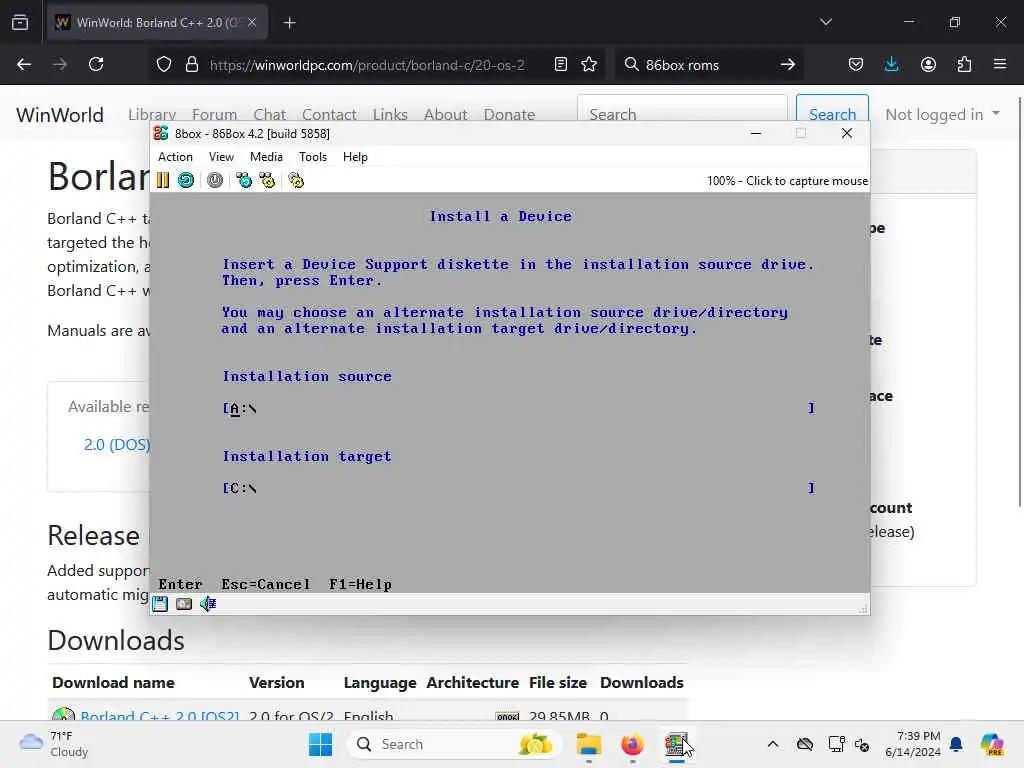Open the Action menu in 86Box

point(175,157)
